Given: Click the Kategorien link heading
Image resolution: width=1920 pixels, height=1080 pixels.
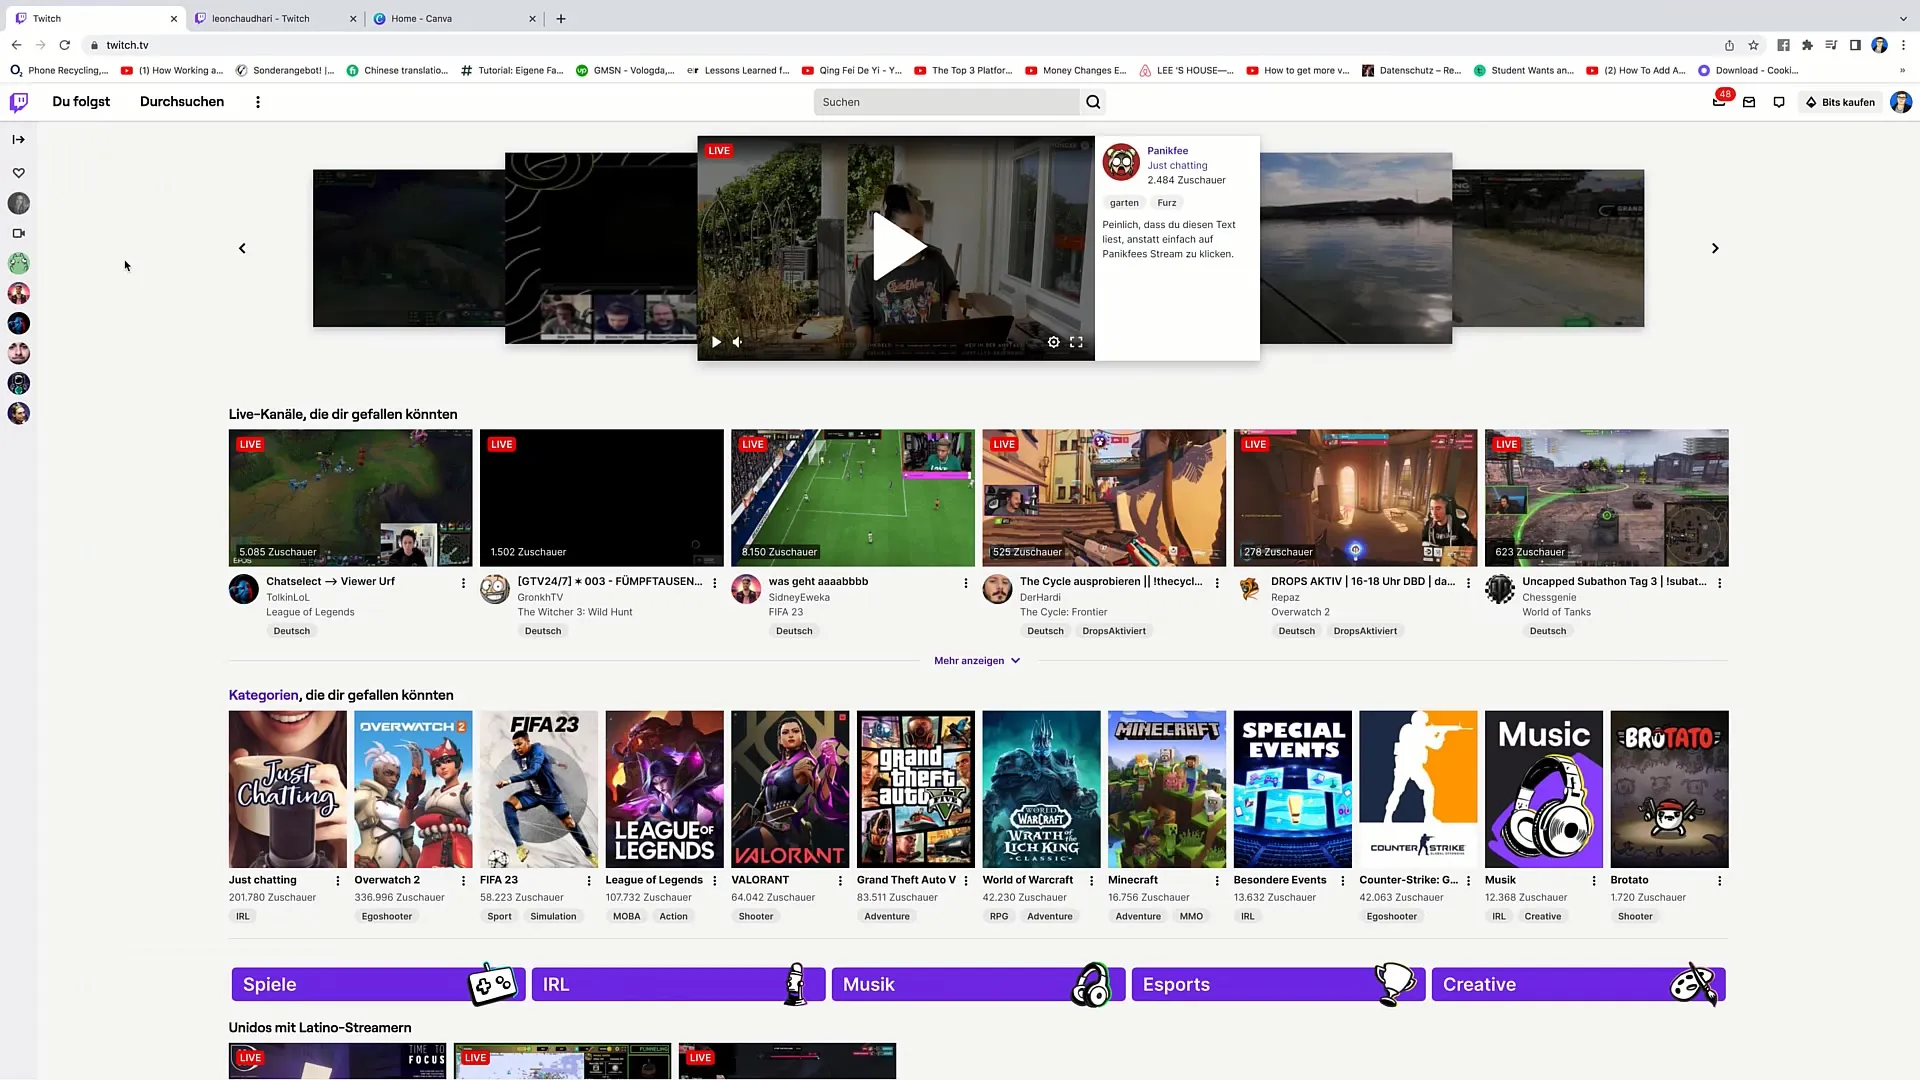Looking at the screenshot, I should 263,695.
